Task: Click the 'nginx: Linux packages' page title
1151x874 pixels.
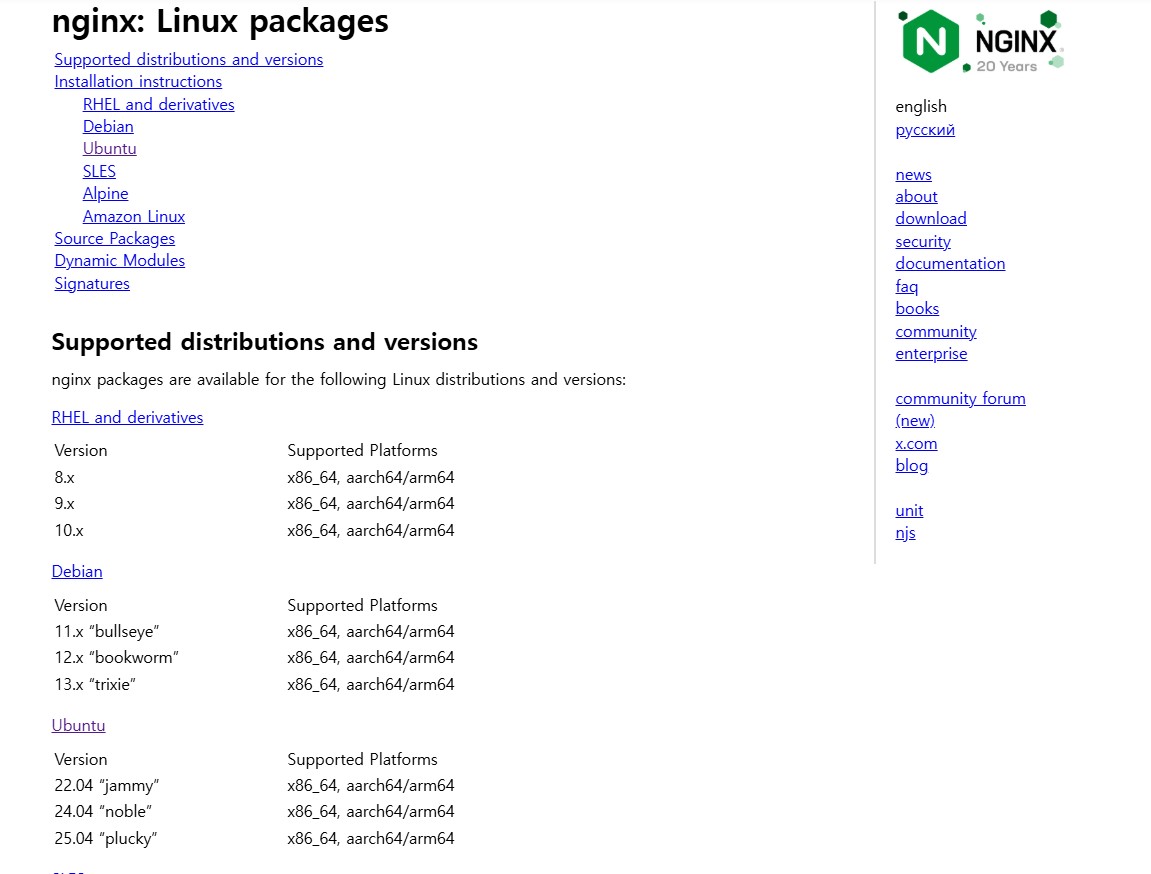Action: 220,21
